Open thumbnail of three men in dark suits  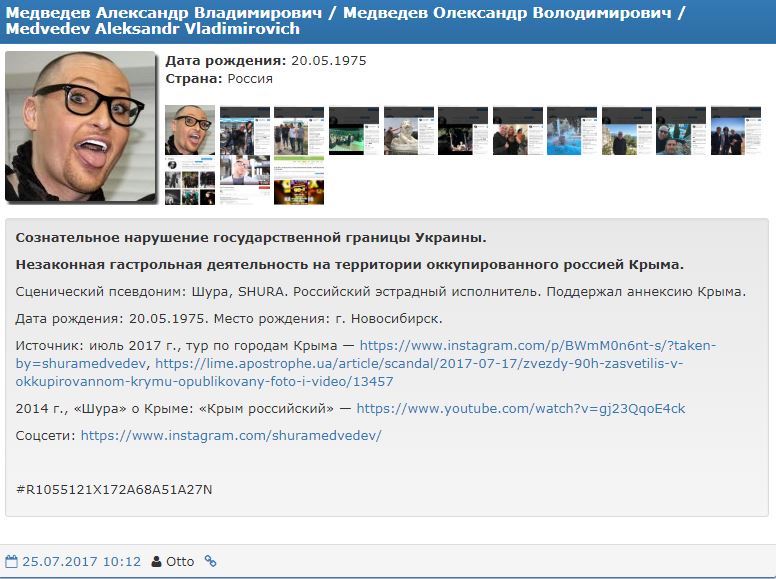(x=736, y=131)
